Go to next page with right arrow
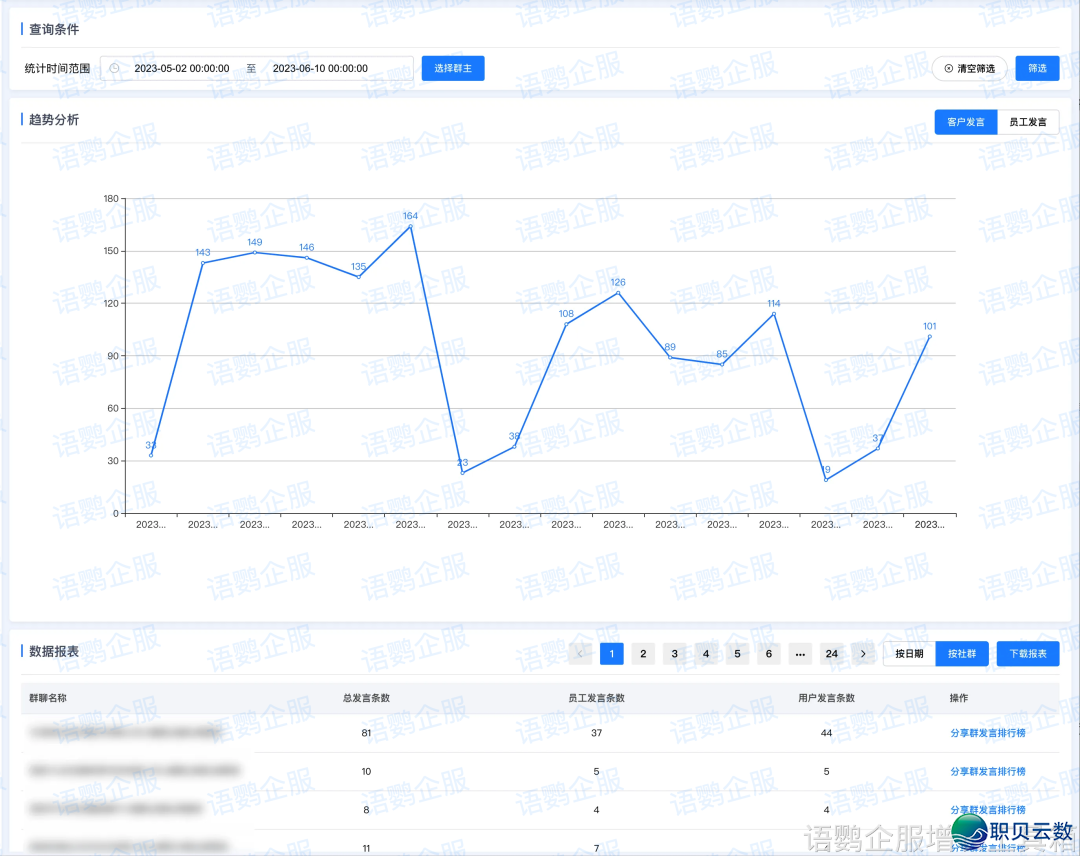The image size is (1080, 856). pyautogui.click(x=864, y=654)
